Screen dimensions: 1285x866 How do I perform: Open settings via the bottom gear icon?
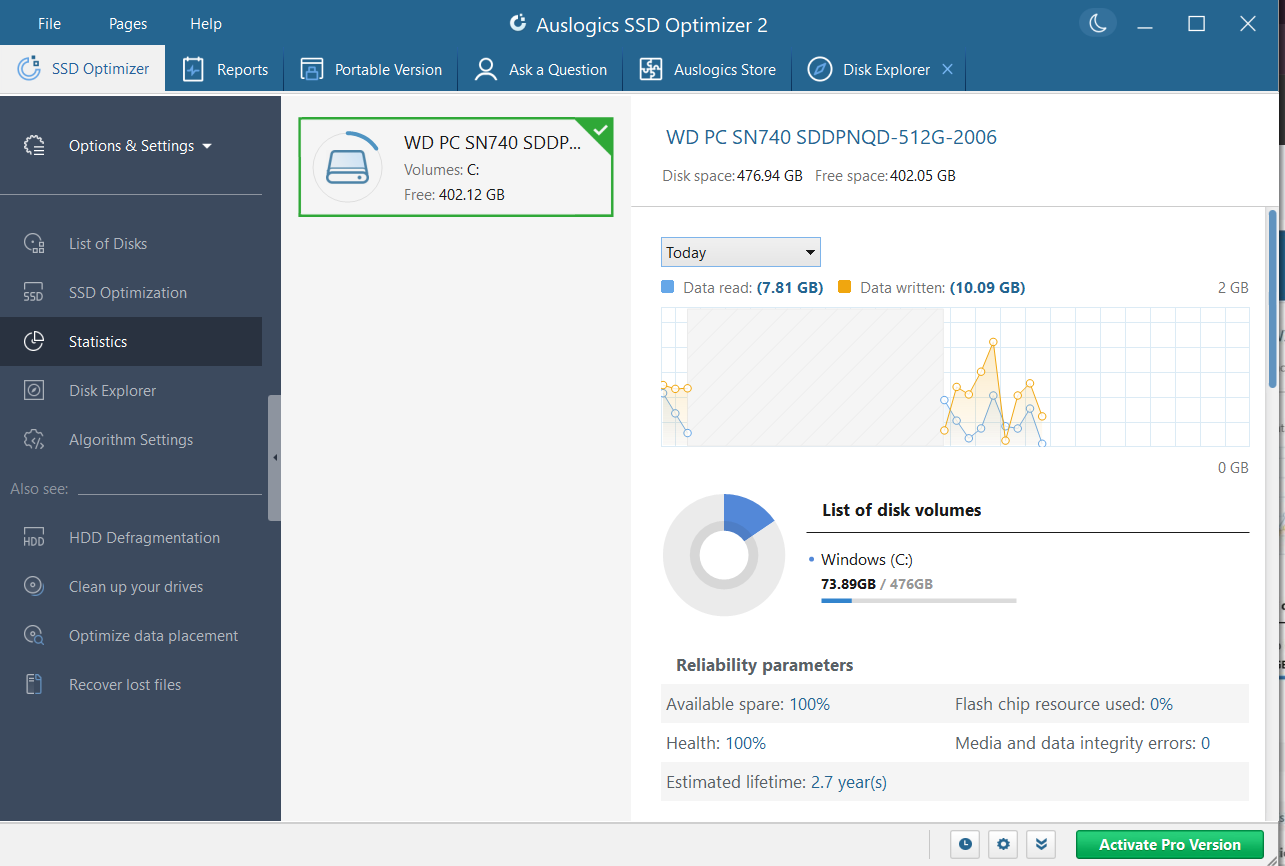1002,844
